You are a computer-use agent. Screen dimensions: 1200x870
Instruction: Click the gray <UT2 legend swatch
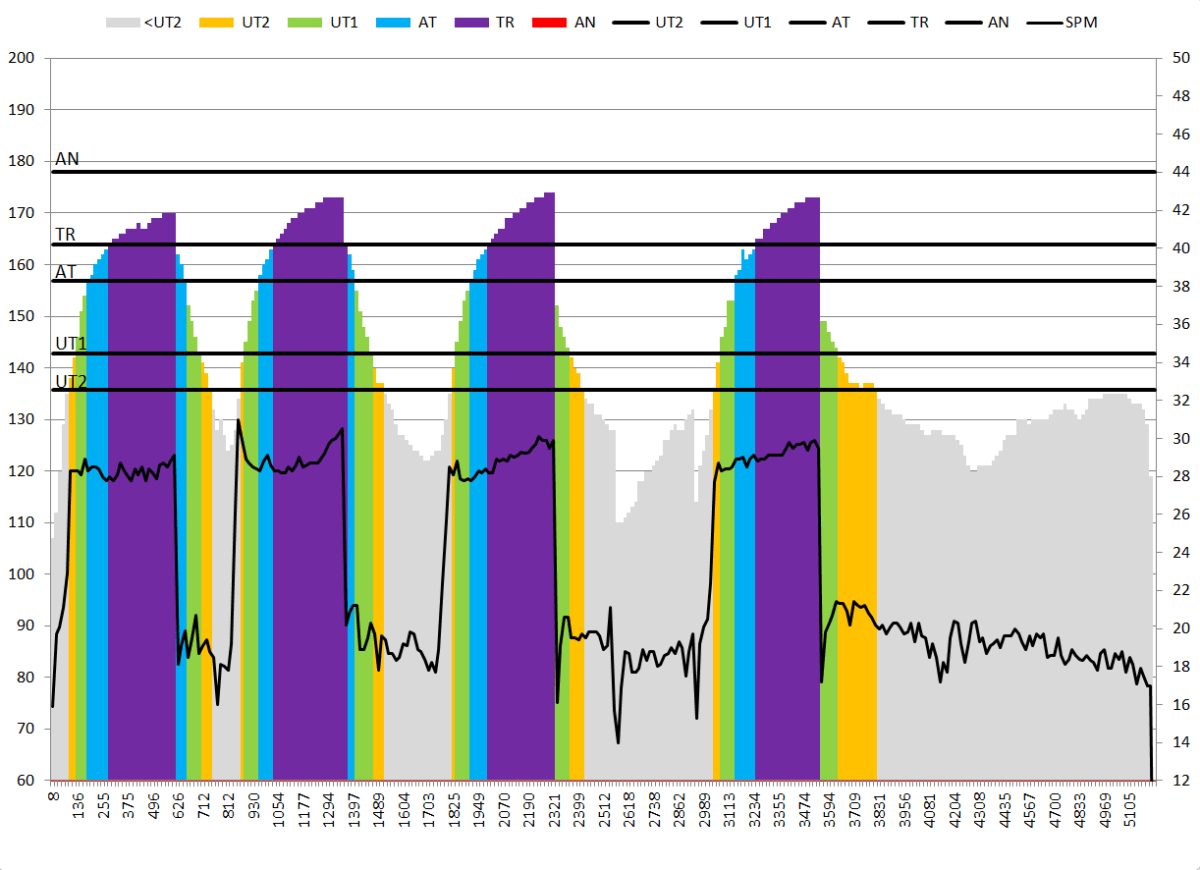tap(123, 21)
